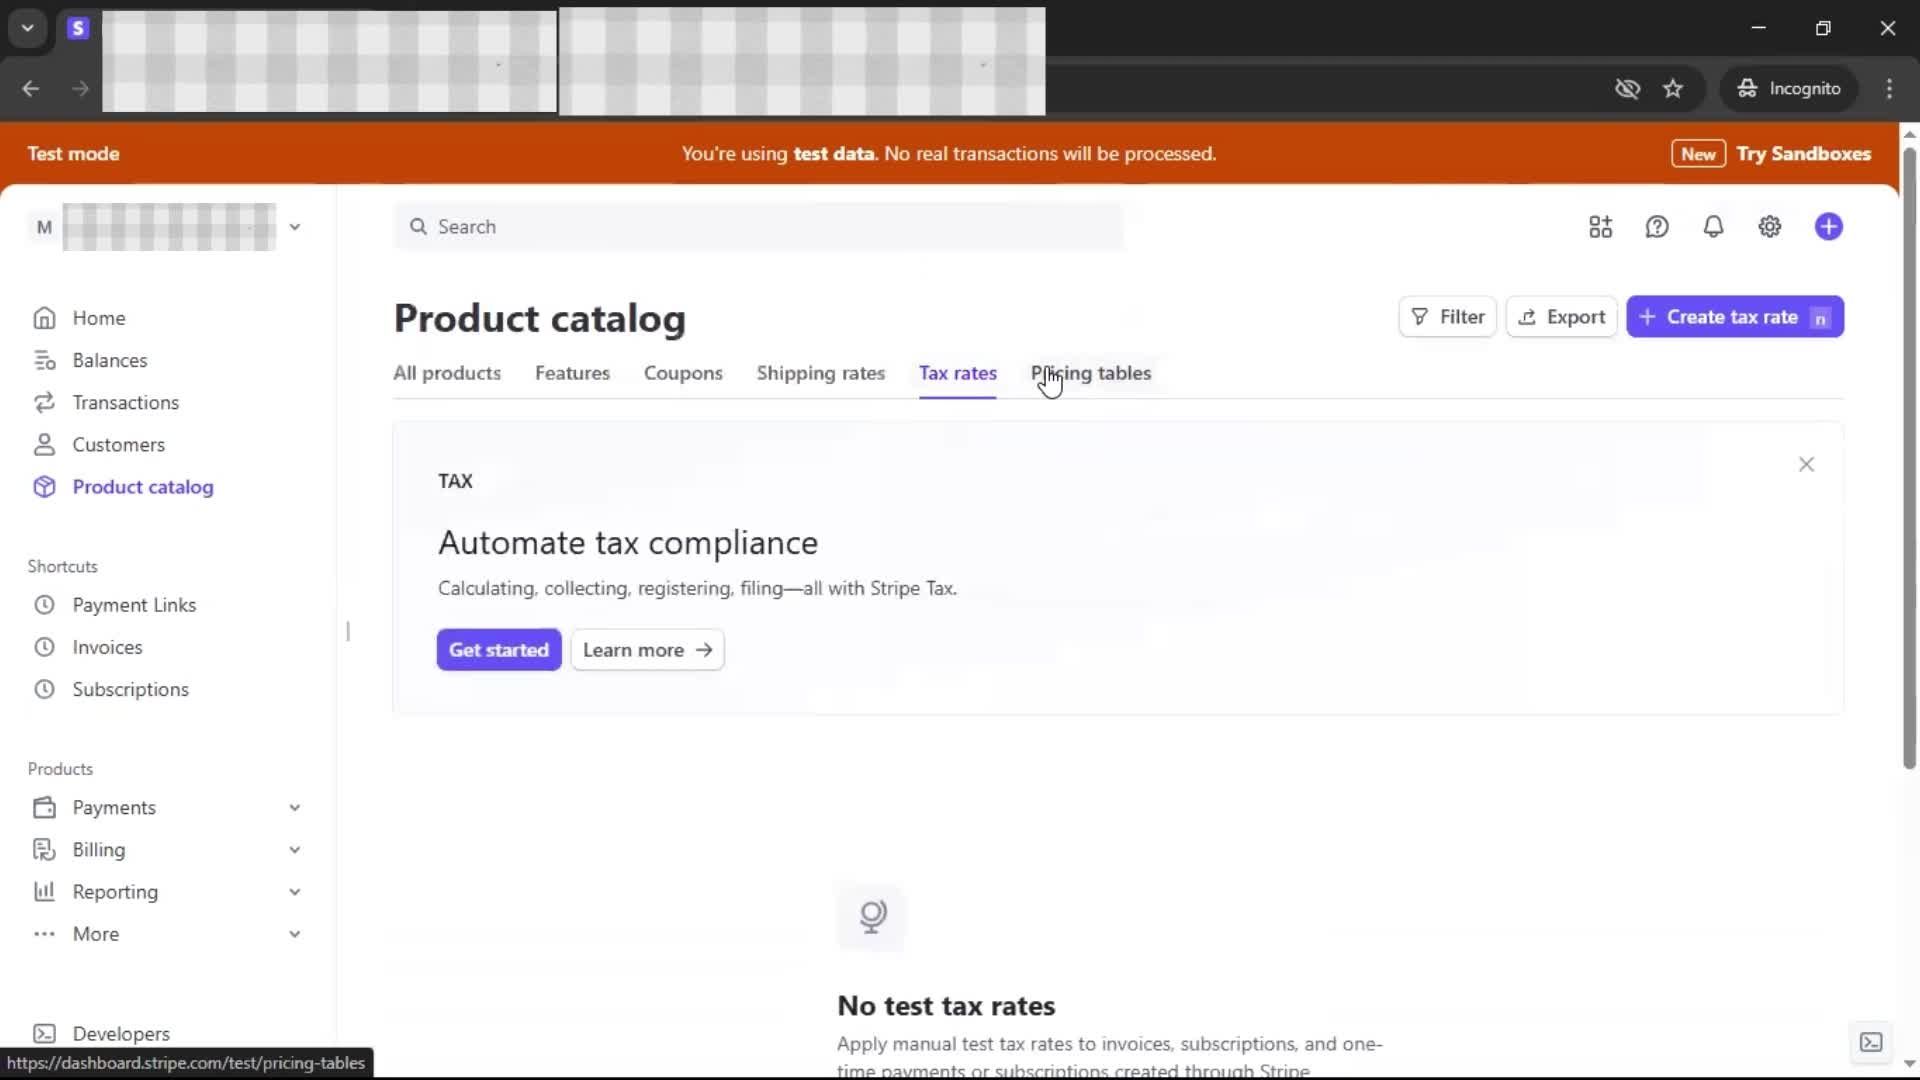
Task: Bookmark this page with star icon
Action: [x=1672, y=89]
